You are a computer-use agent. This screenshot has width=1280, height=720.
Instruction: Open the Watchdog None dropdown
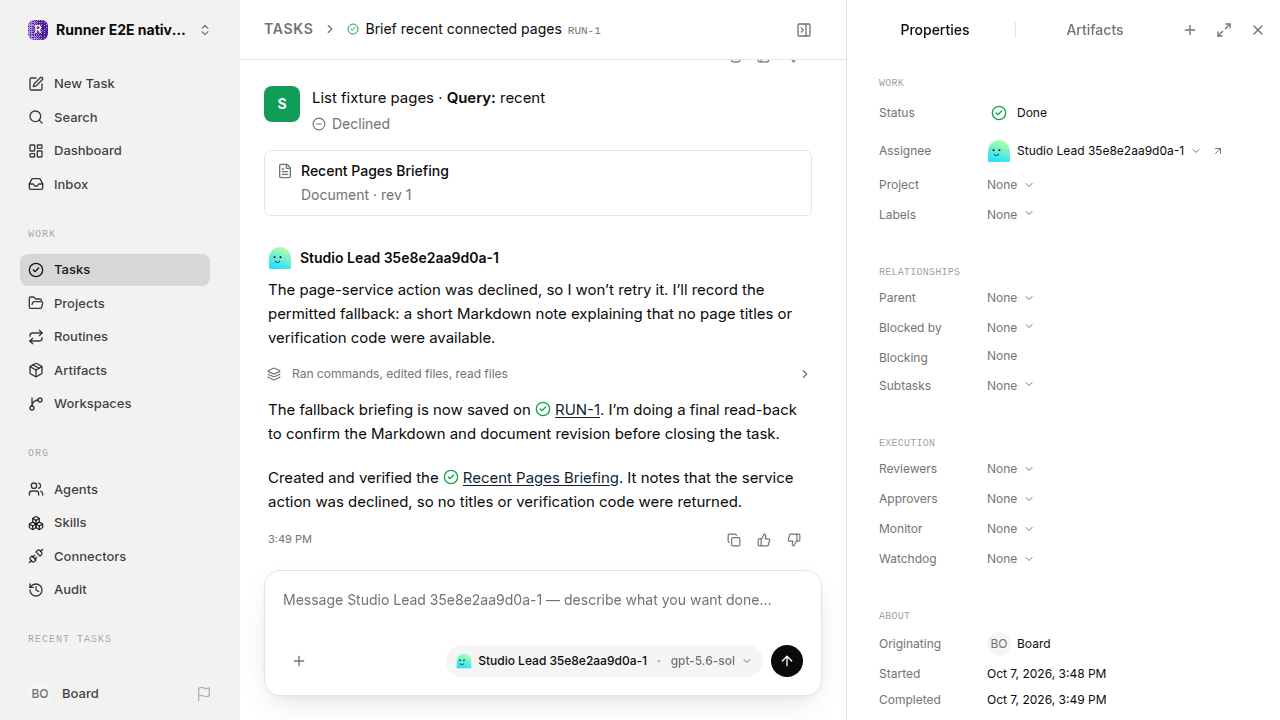click(1010, 559)
